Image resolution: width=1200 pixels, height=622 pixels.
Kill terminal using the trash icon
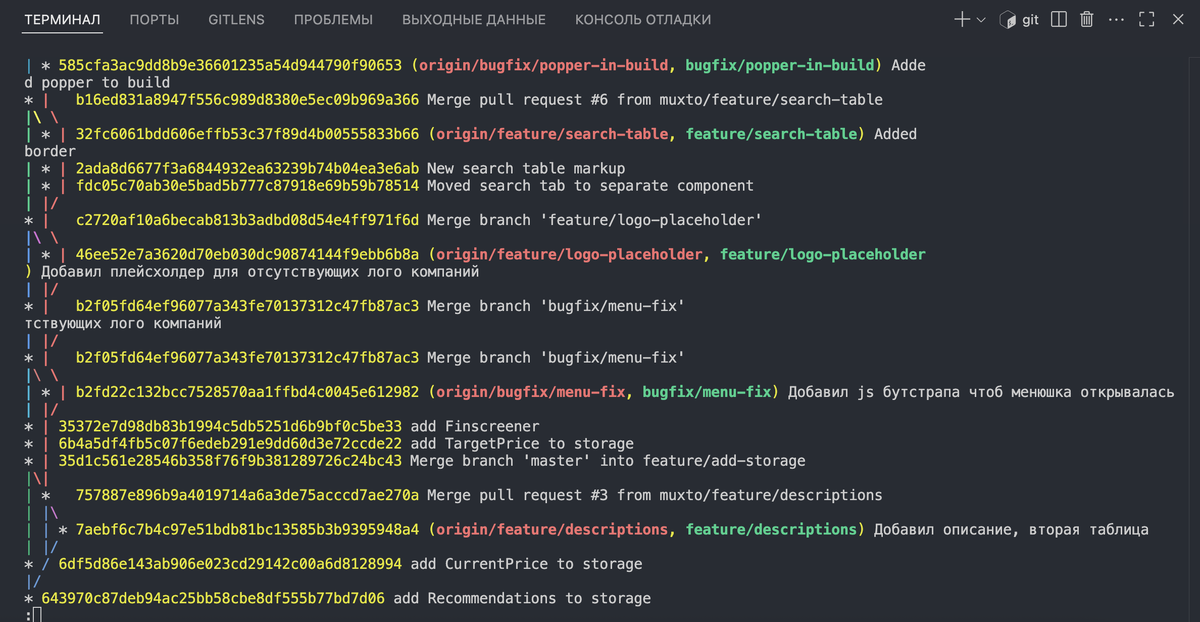click(1087, 19)
